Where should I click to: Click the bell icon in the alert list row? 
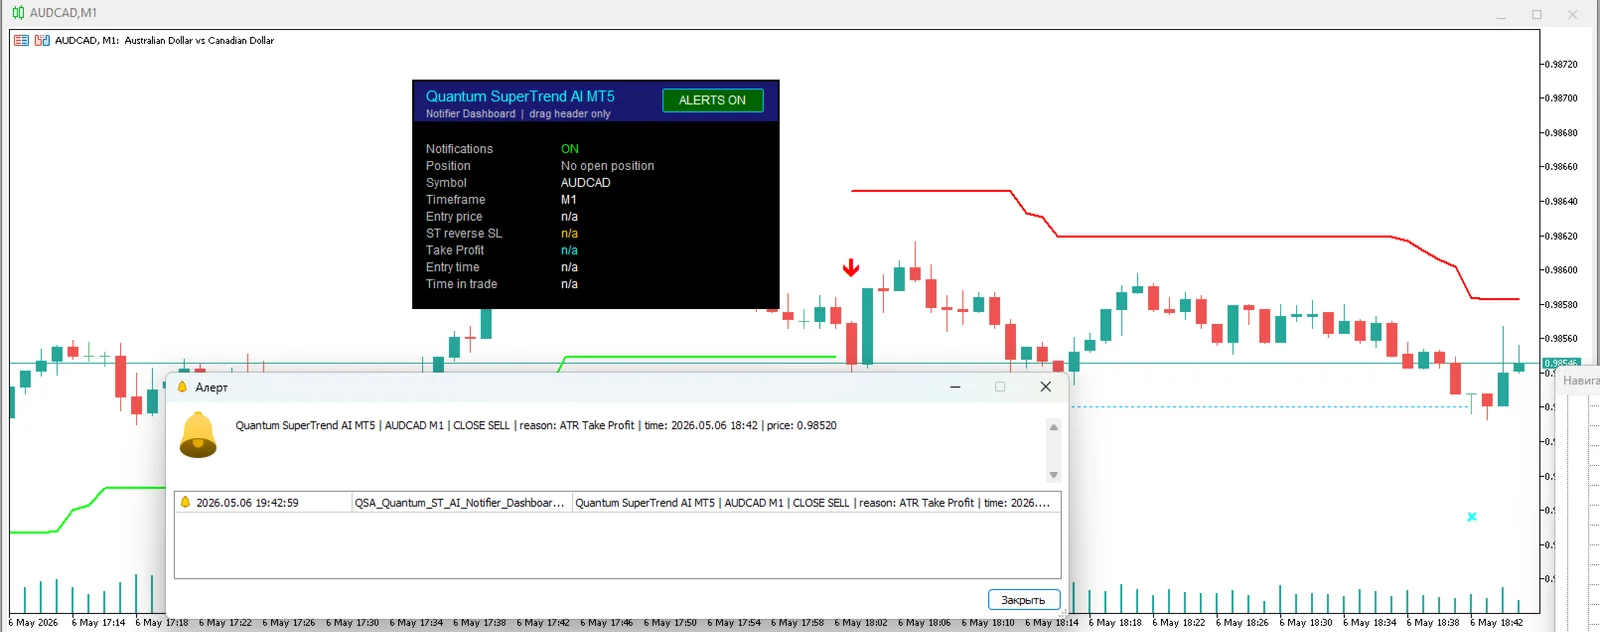tap(185, 503)
